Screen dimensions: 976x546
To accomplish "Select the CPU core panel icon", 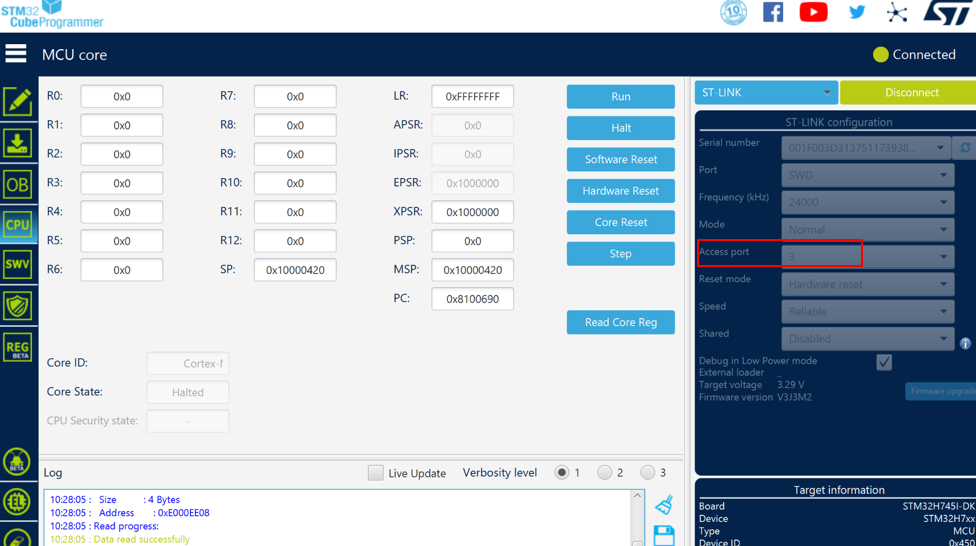I will pos(17,225).
